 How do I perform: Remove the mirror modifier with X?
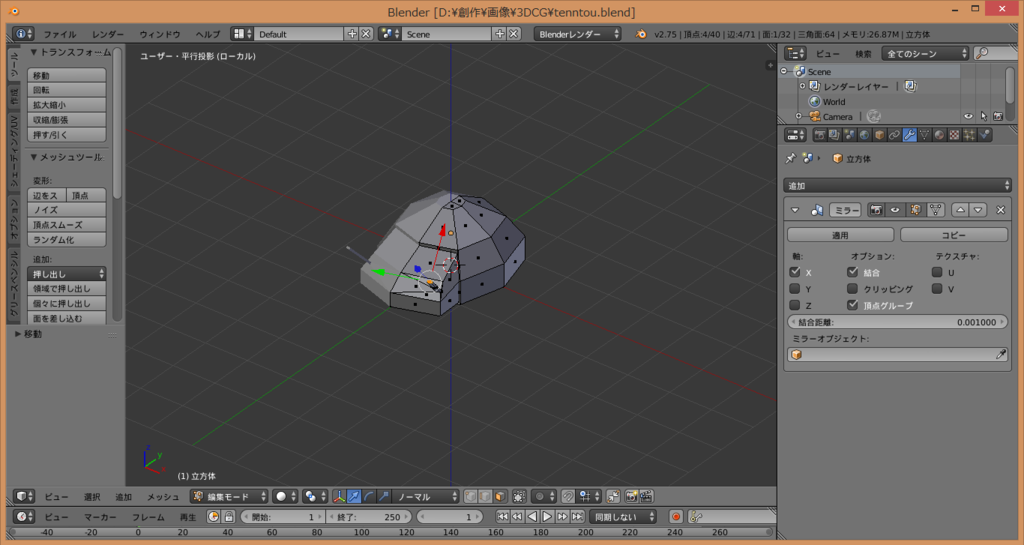coord(1000,210)
